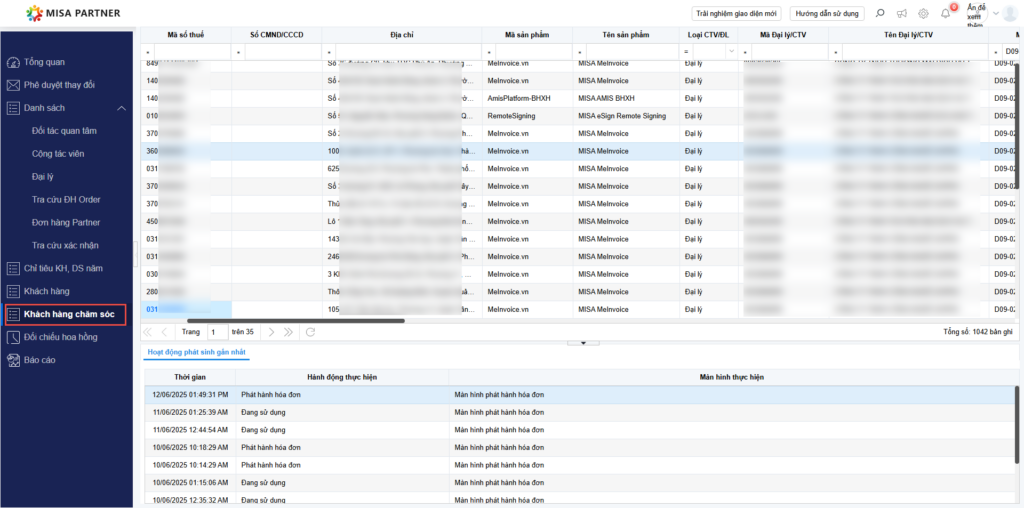Click the Hướng dẫn sử dụng button

(x=826, y=14)
